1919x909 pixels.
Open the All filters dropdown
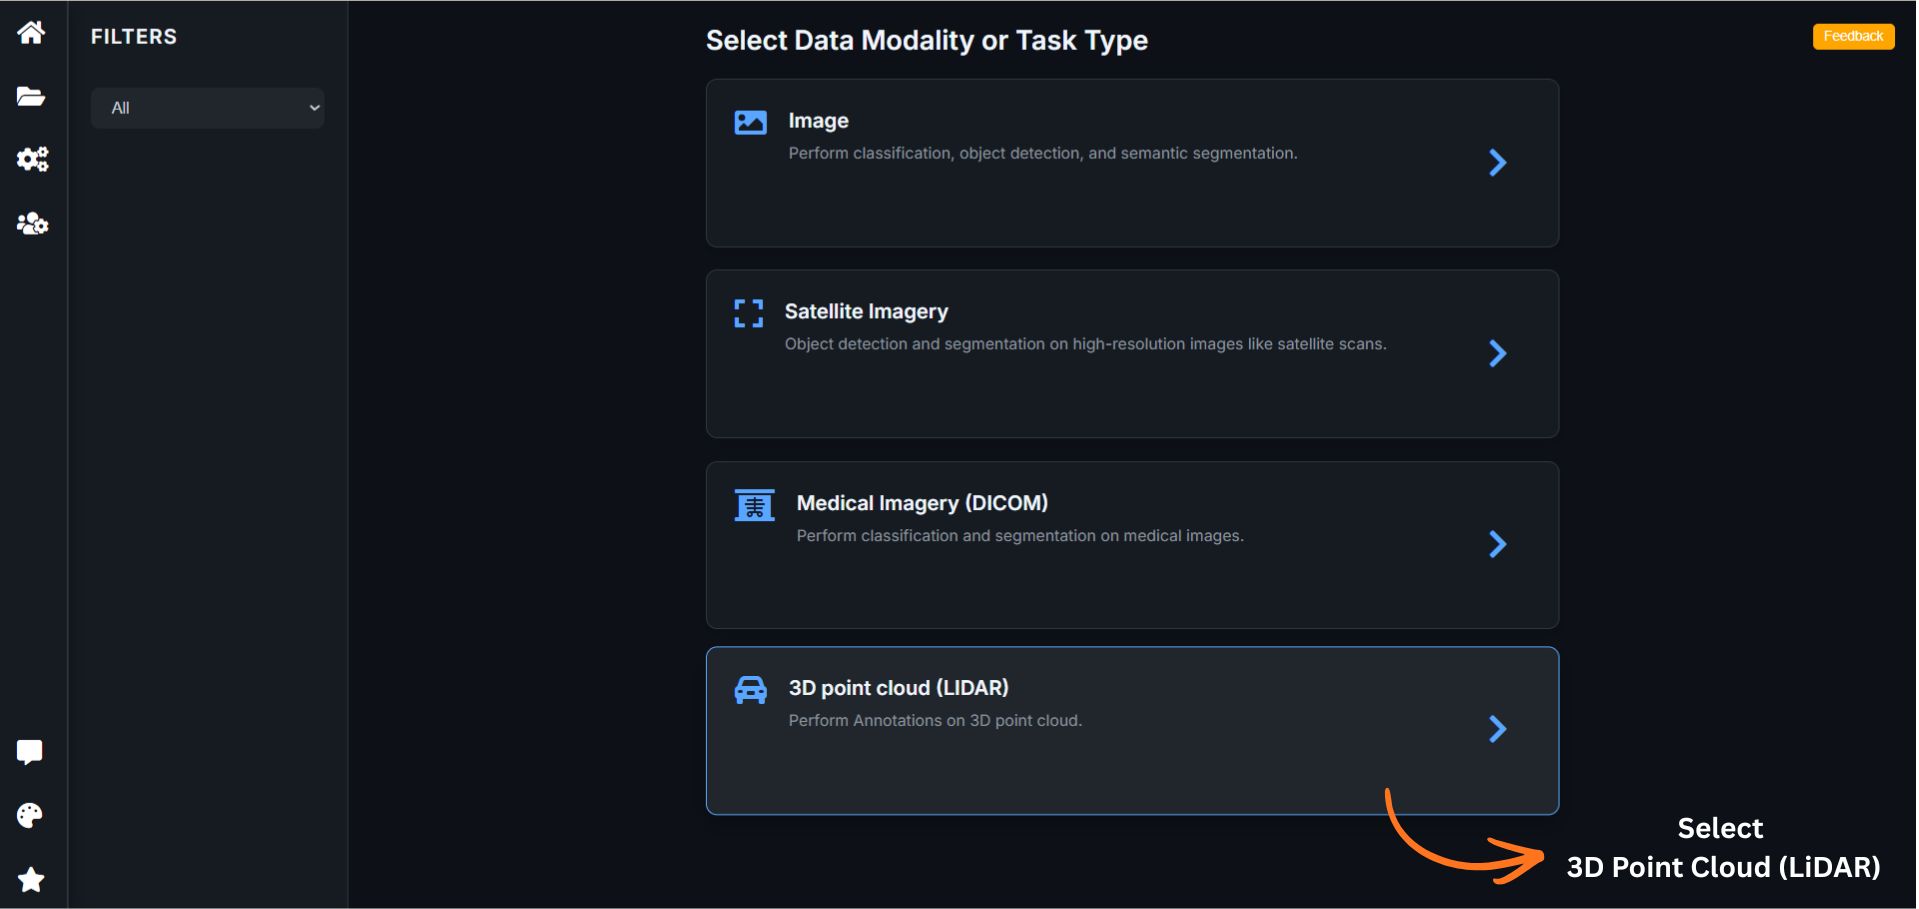click(207, 108)
